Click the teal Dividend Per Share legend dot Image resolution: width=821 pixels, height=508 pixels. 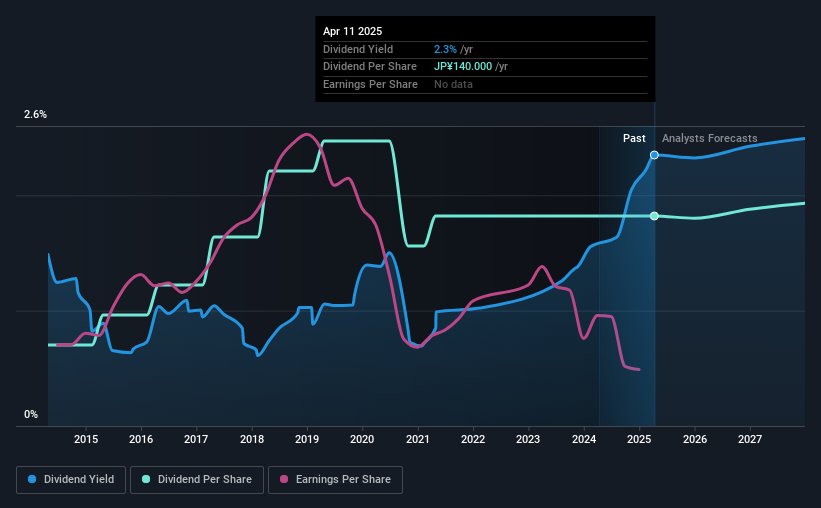(146, 479)
